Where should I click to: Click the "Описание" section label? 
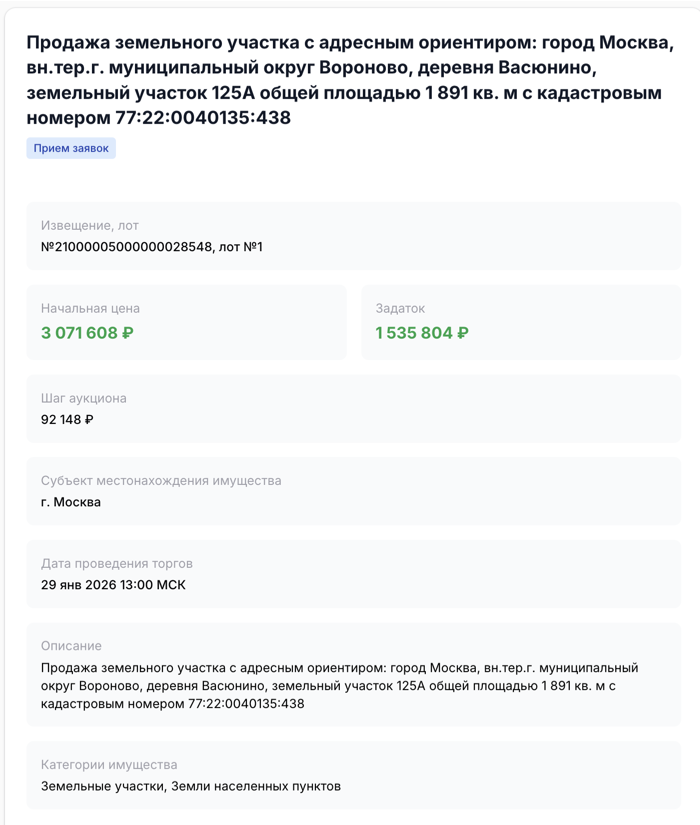pyautogui.click(x=71, y=646)
